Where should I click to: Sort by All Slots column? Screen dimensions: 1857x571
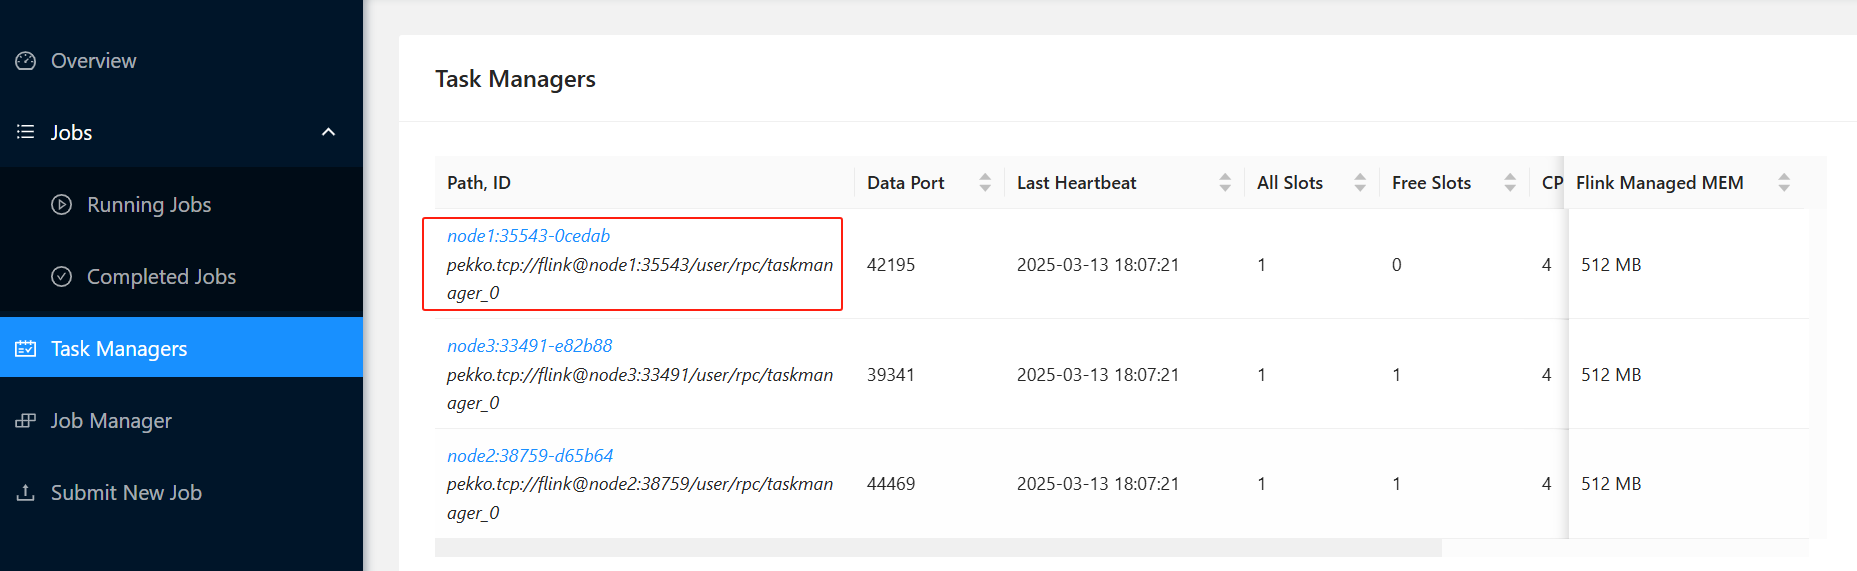coord(1359,183)
